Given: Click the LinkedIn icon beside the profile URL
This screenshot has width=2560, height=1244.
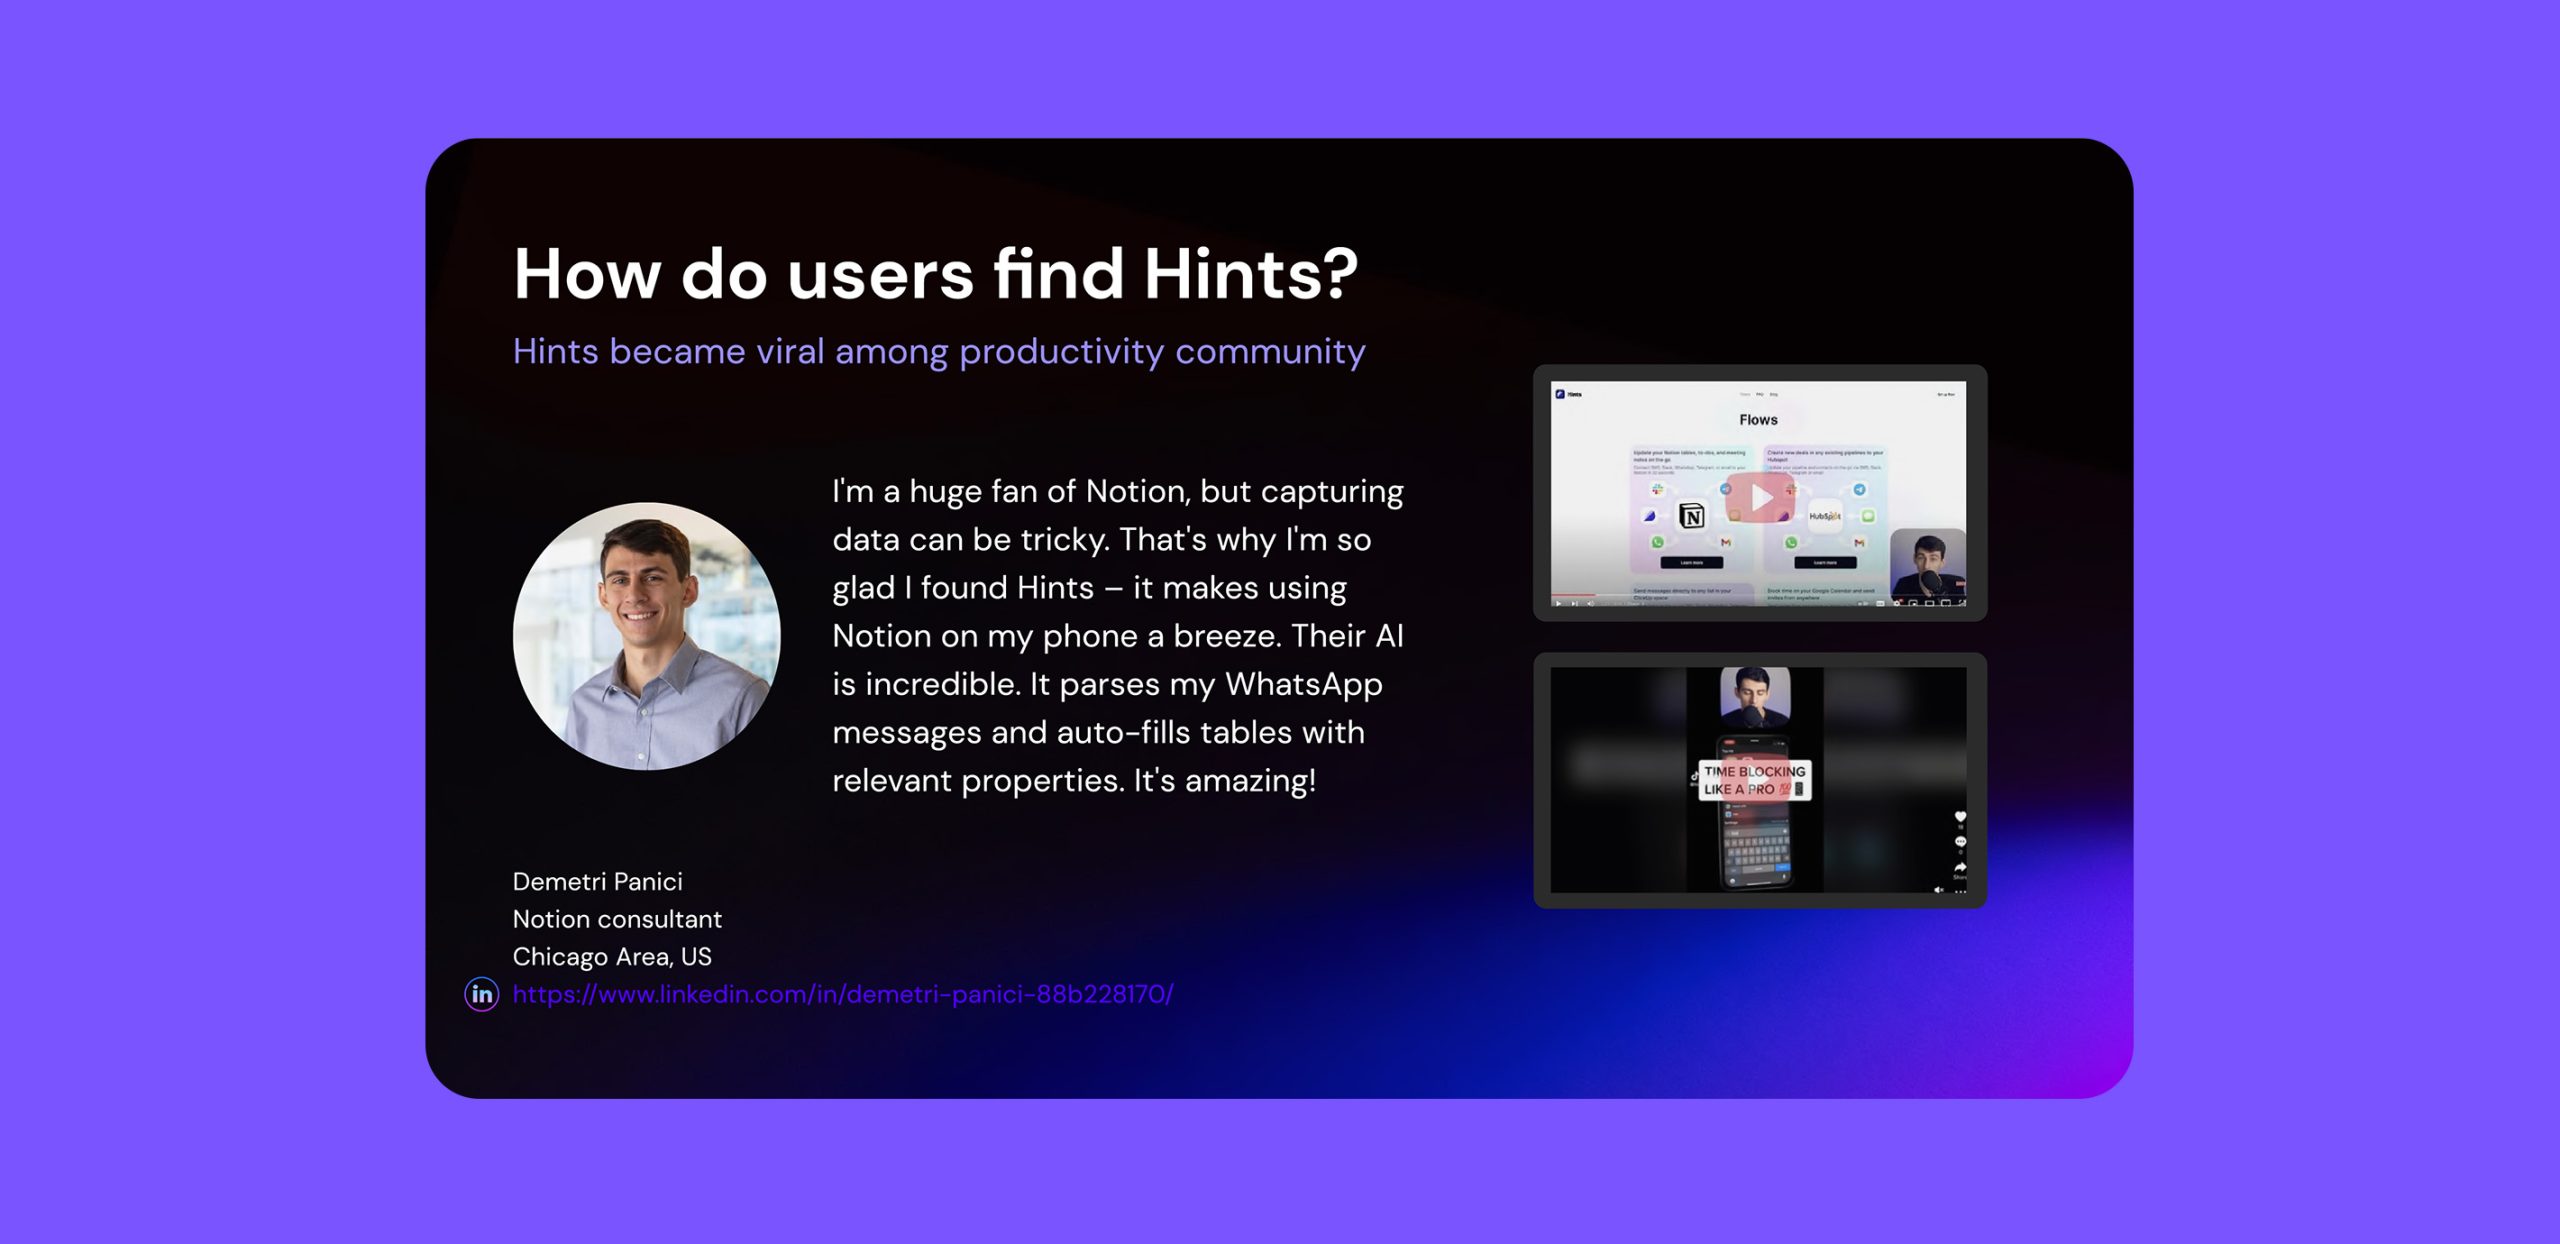Looking at the screenshot, I should tap(482, 994).
